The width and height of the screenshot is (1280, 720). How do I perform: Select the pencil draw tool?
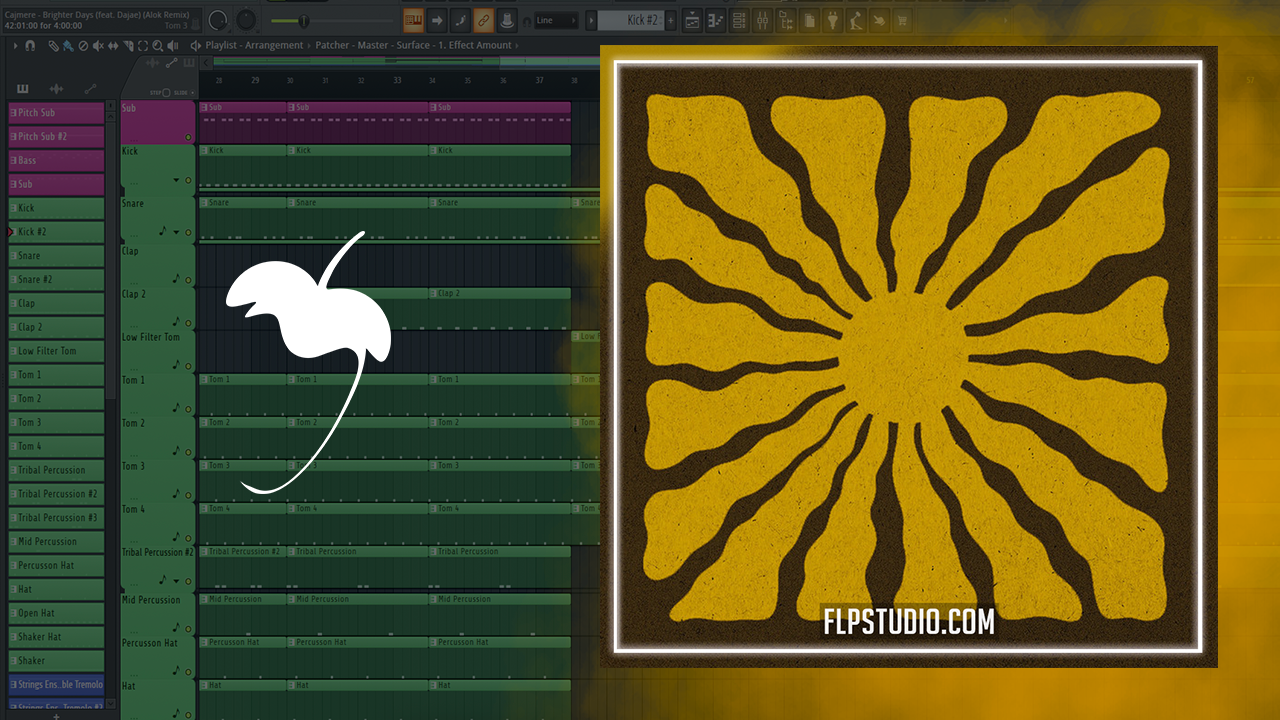(x=54, y=45)
